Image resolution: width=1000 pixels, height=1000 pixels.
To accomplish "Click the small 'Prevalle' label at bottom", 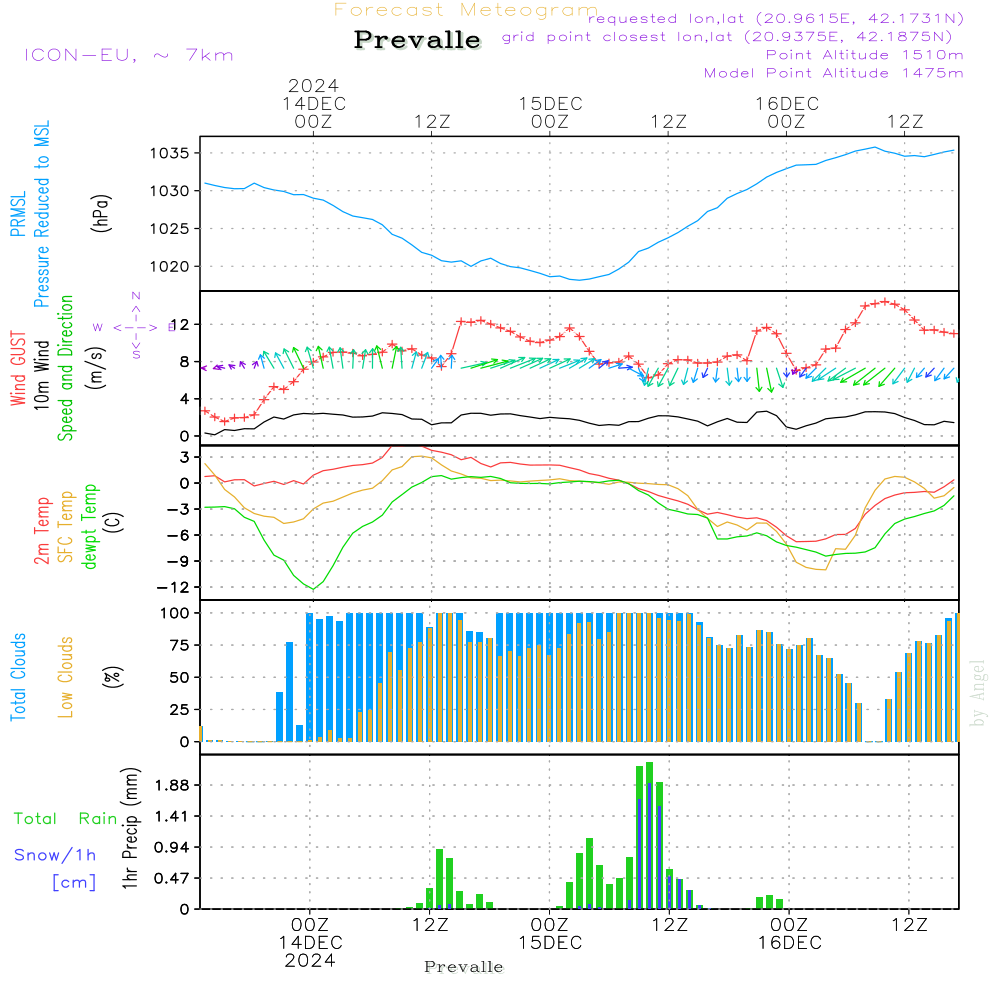I will pyautogui.click(x=464, y=967).
